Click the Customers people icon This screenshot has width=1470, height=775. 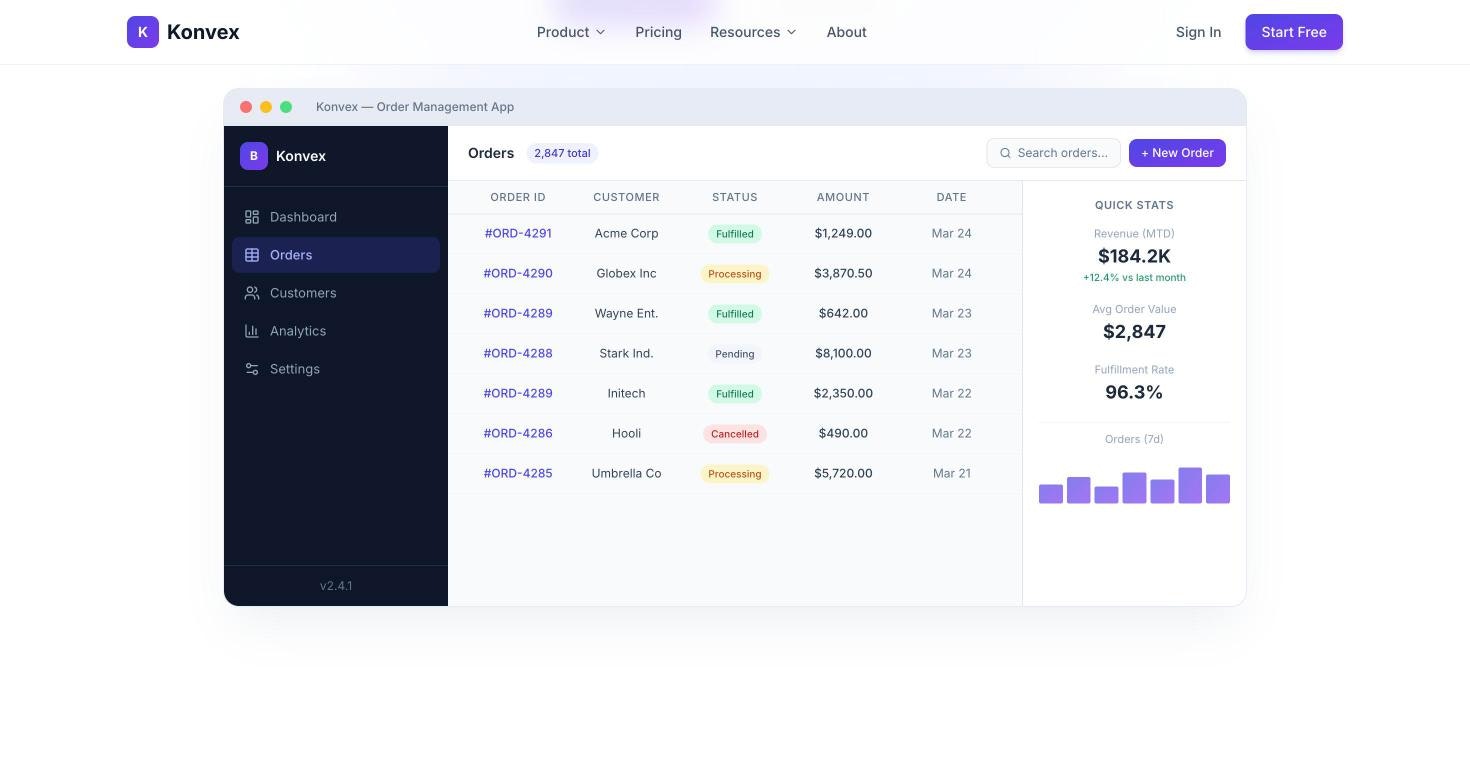tap(252, 293)
